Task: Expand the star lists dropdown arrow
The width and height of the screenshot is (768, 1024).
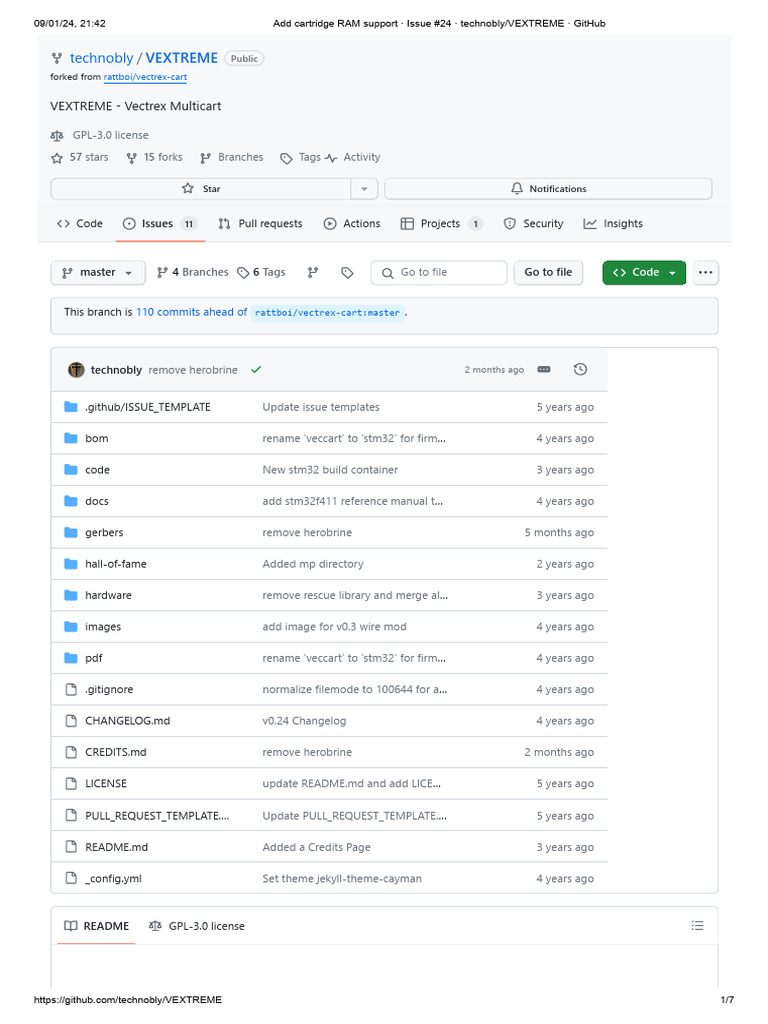Action: tap(364, 189)
